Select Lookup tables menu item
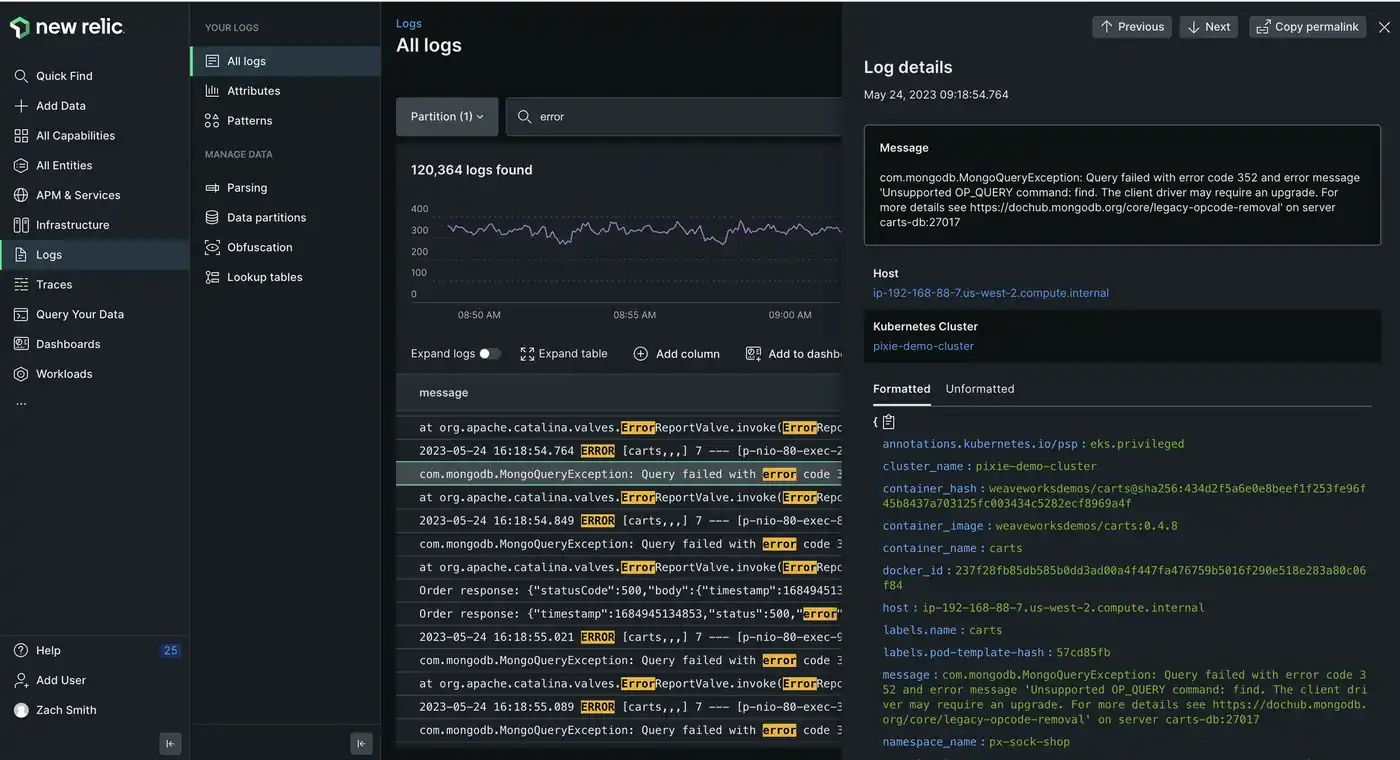The image size is (1400, 760). pos(285,277)
